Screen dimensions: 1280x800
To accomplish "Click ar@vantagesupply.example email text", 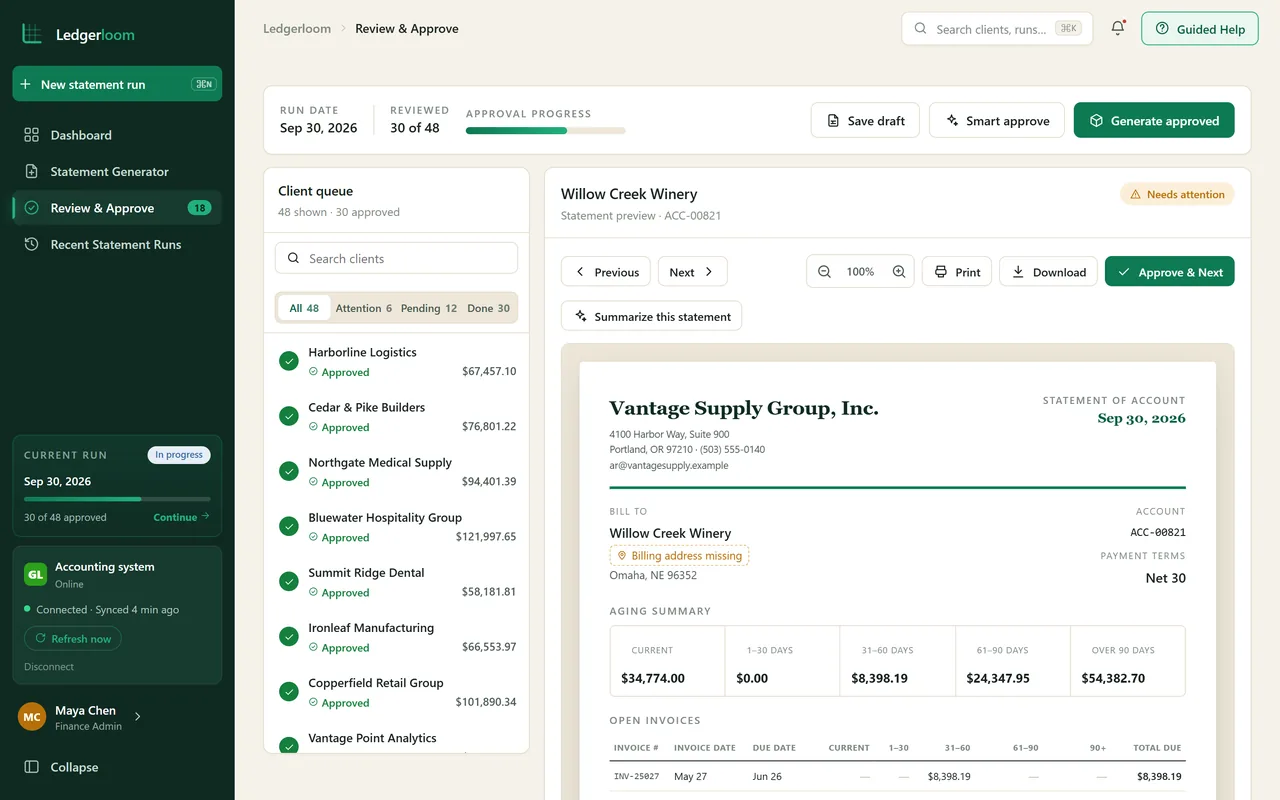I will tap(669, 465).
